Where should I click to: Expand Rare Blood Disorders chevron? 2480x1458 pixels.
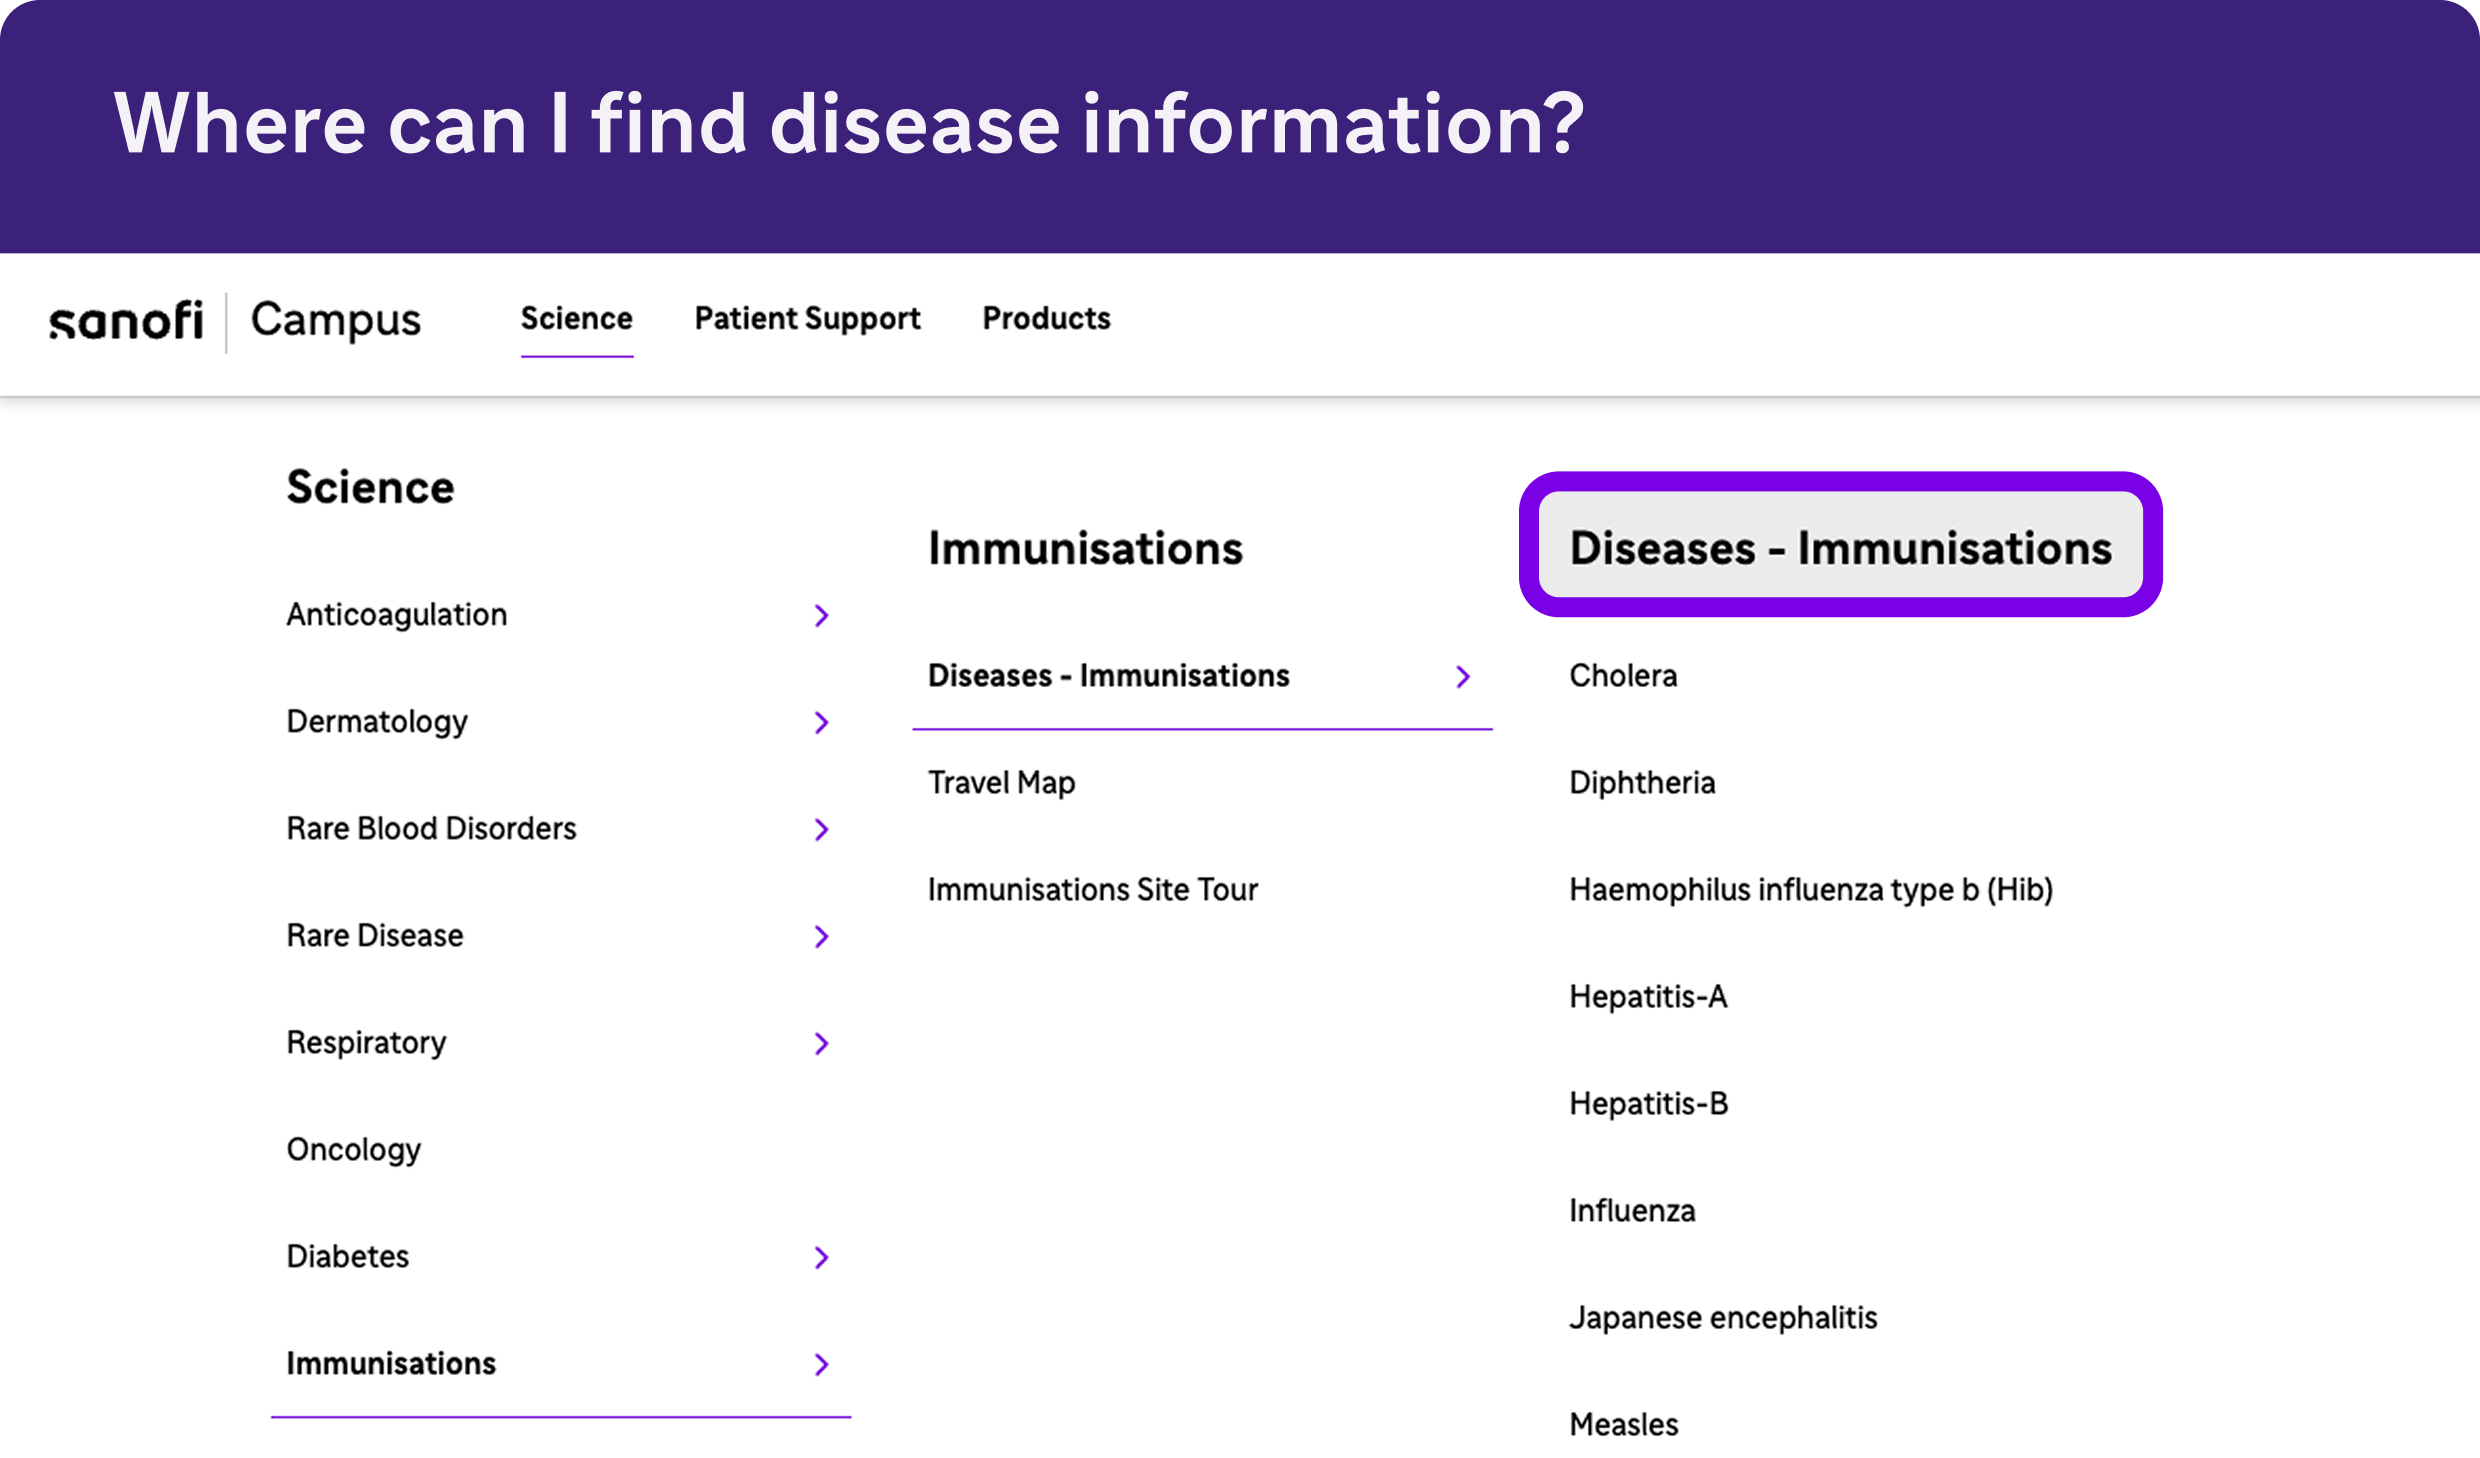click(x=821, y=829)
